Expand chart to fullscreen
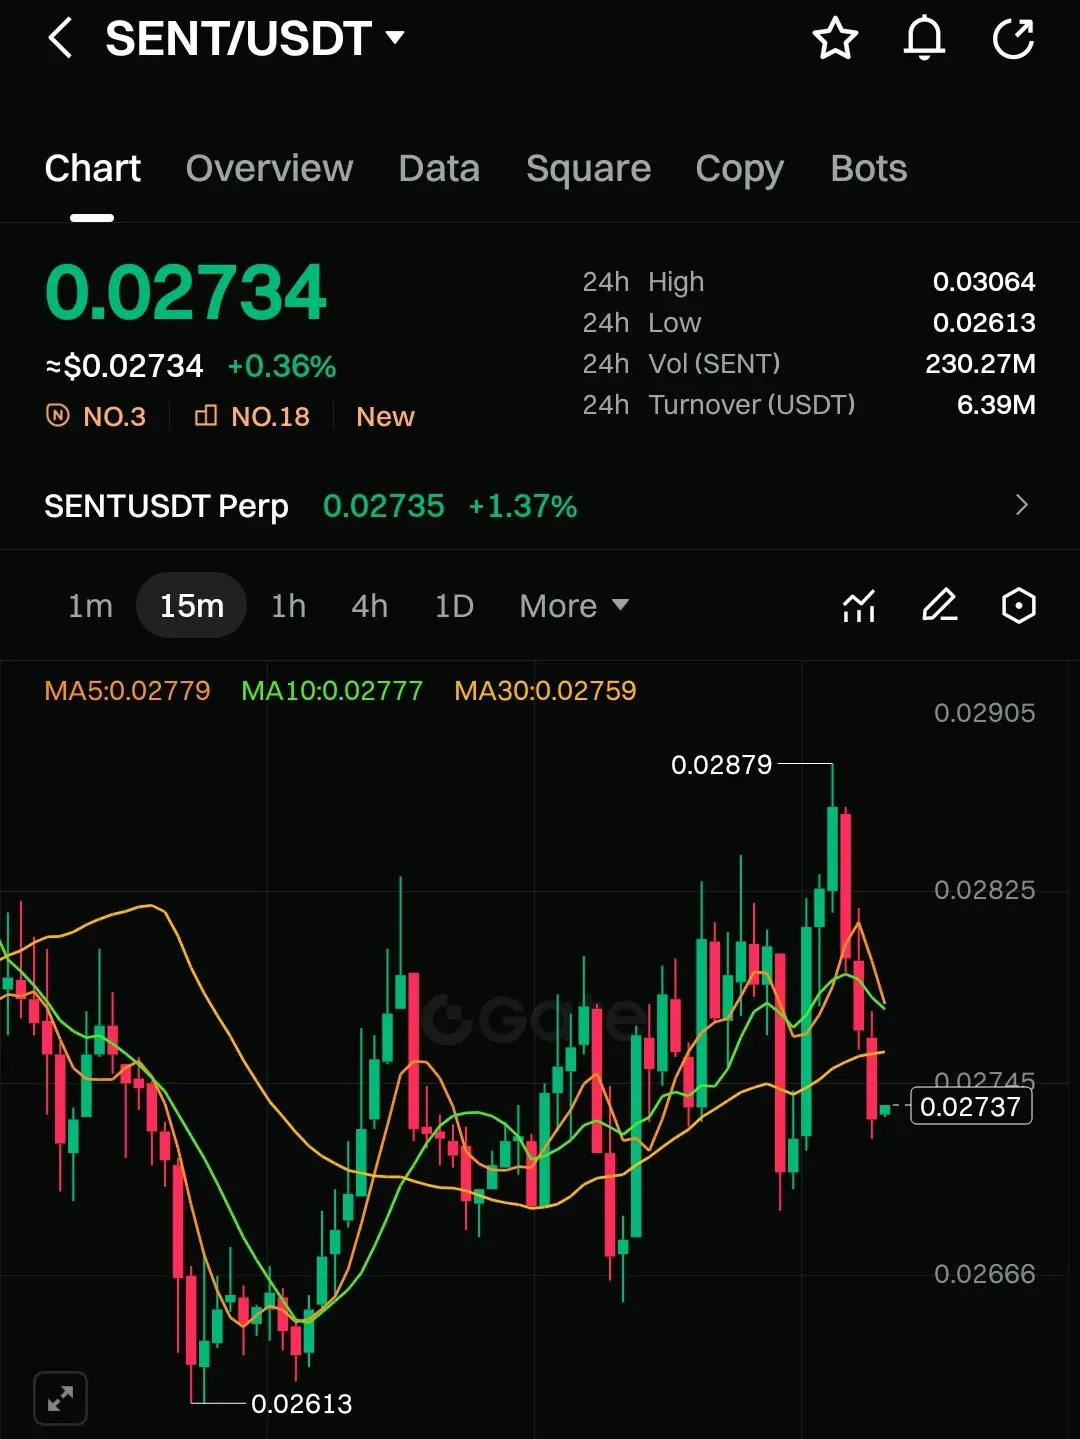This screenshot has height=1439, width=1080. tap(60, 1397)
